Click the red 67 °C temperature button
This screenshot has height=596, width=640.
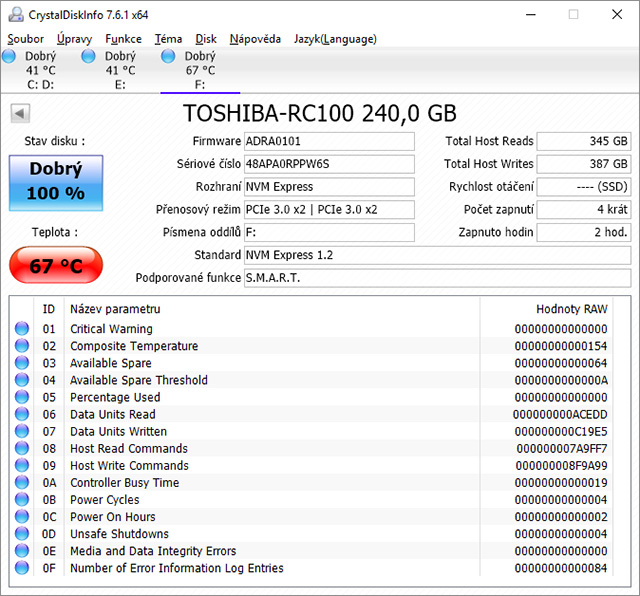pos(55,266)
